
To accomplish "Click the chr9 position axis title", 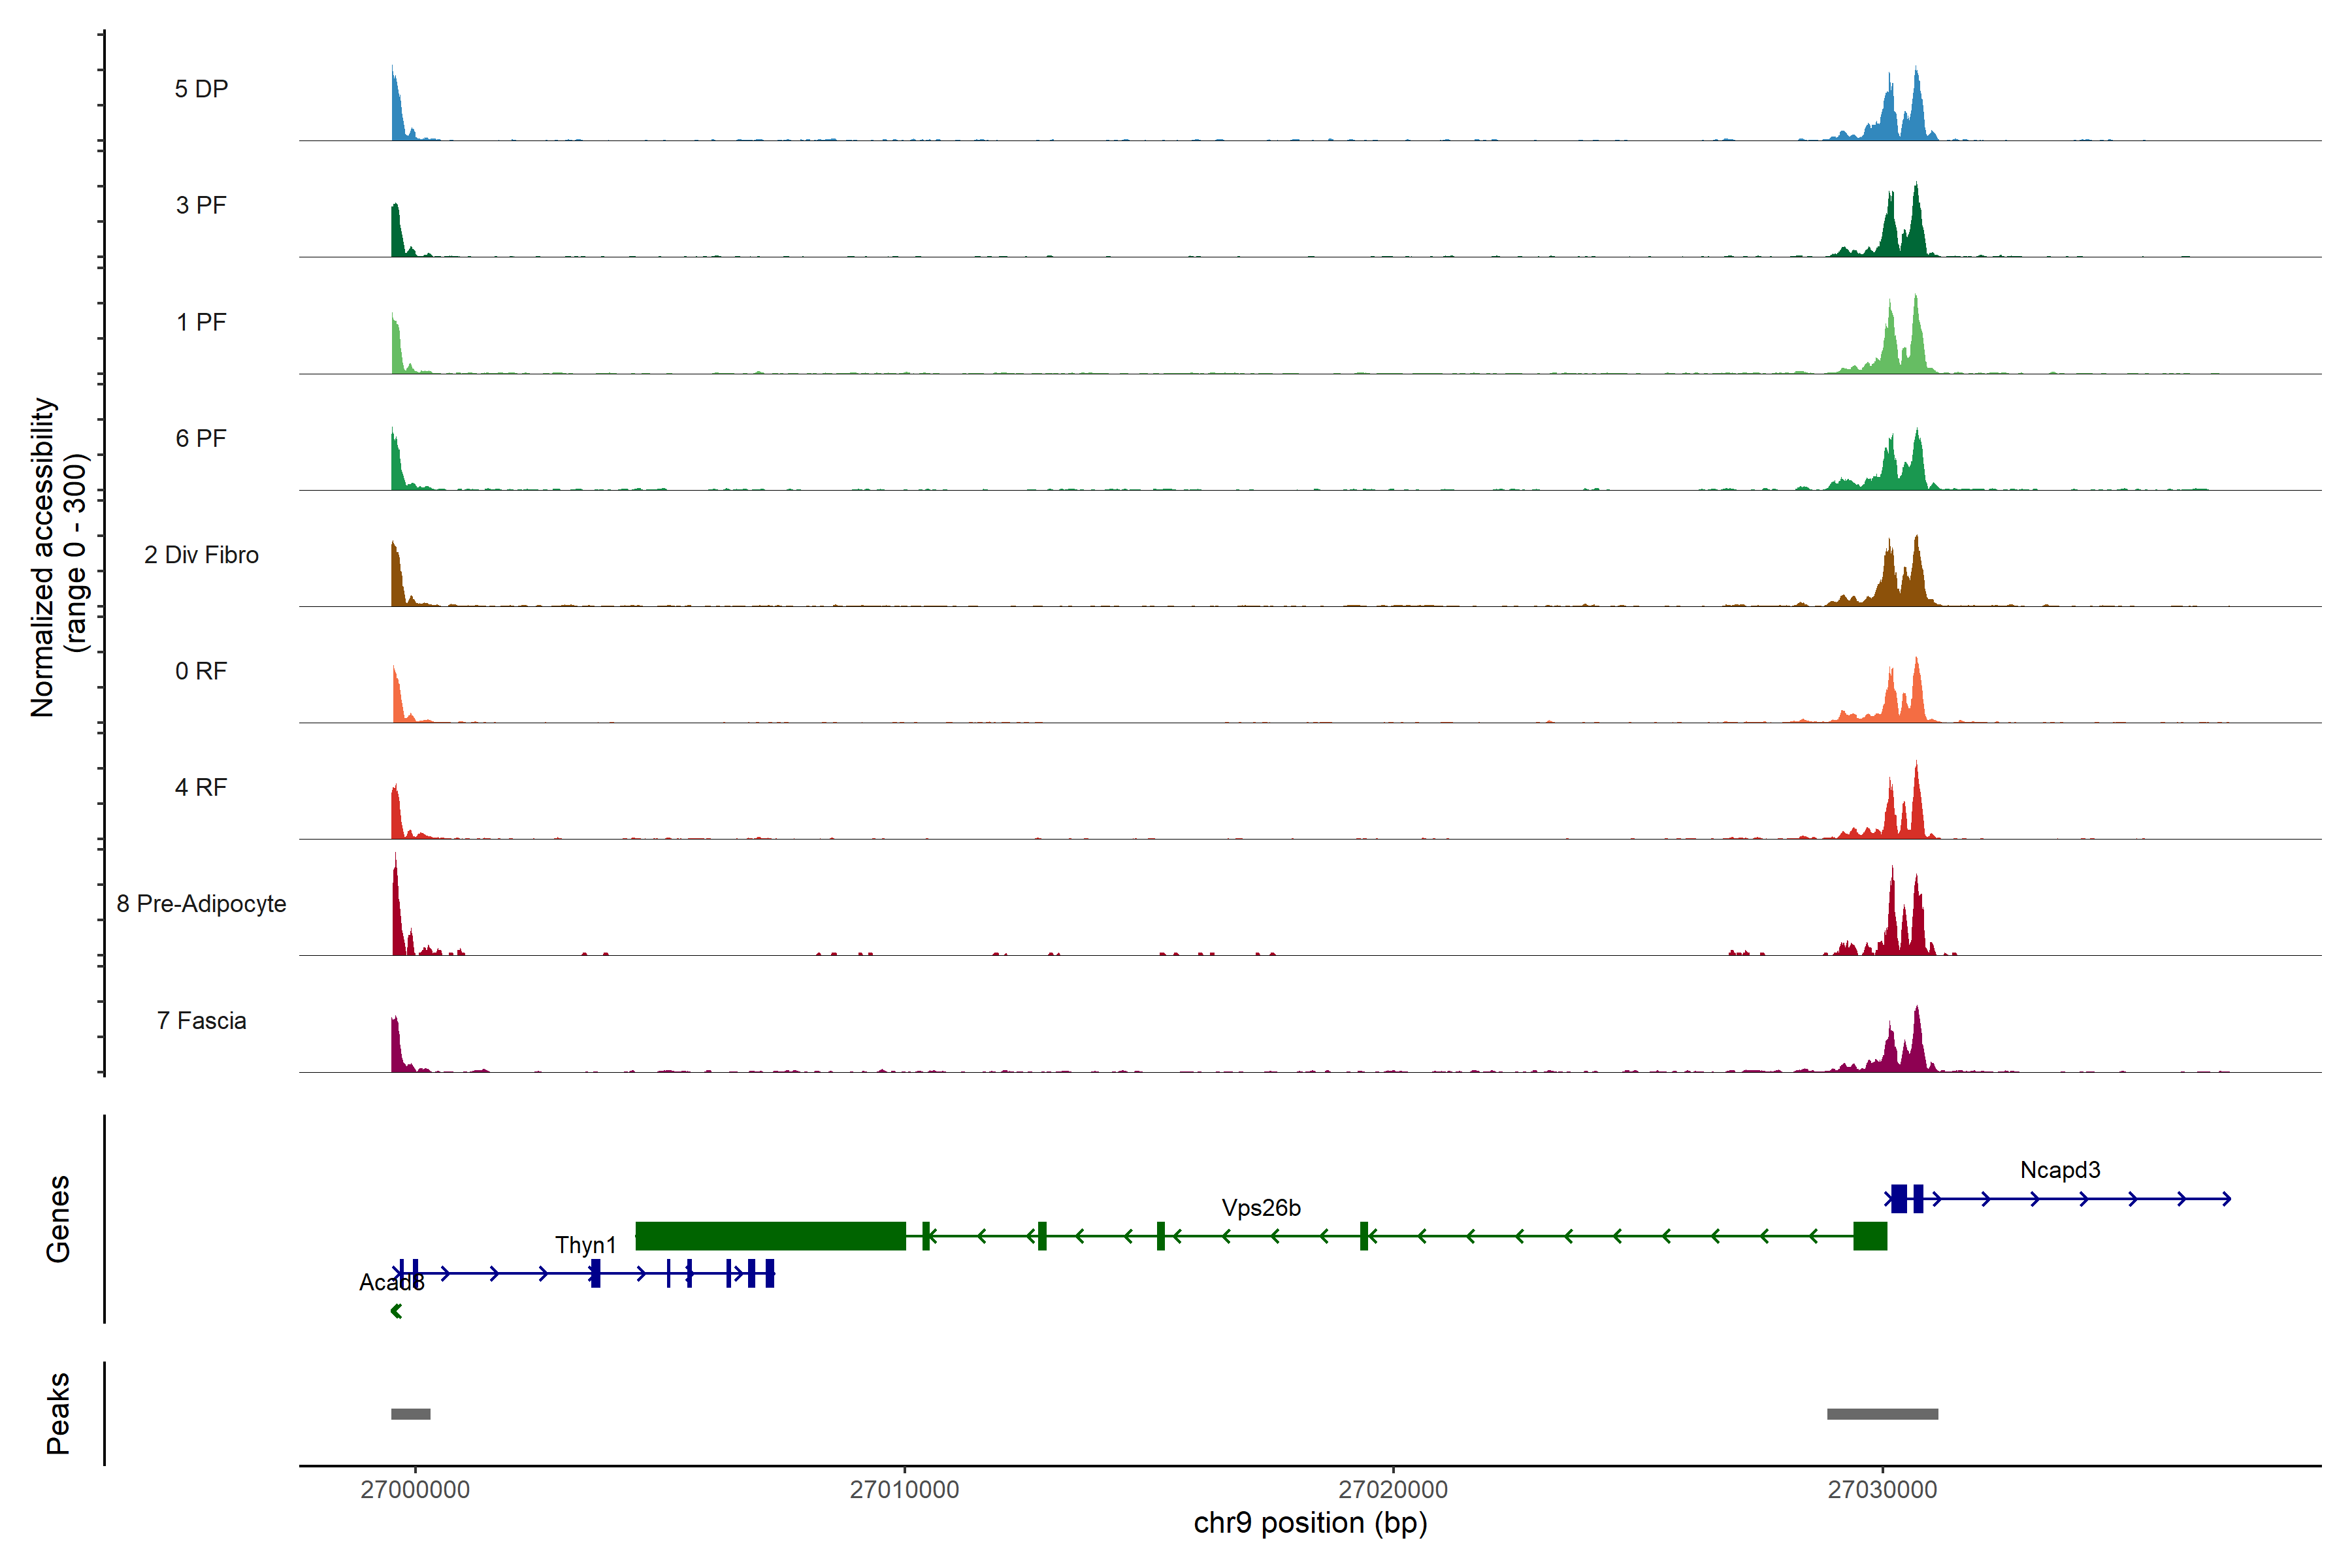I will (1310, 1523).
